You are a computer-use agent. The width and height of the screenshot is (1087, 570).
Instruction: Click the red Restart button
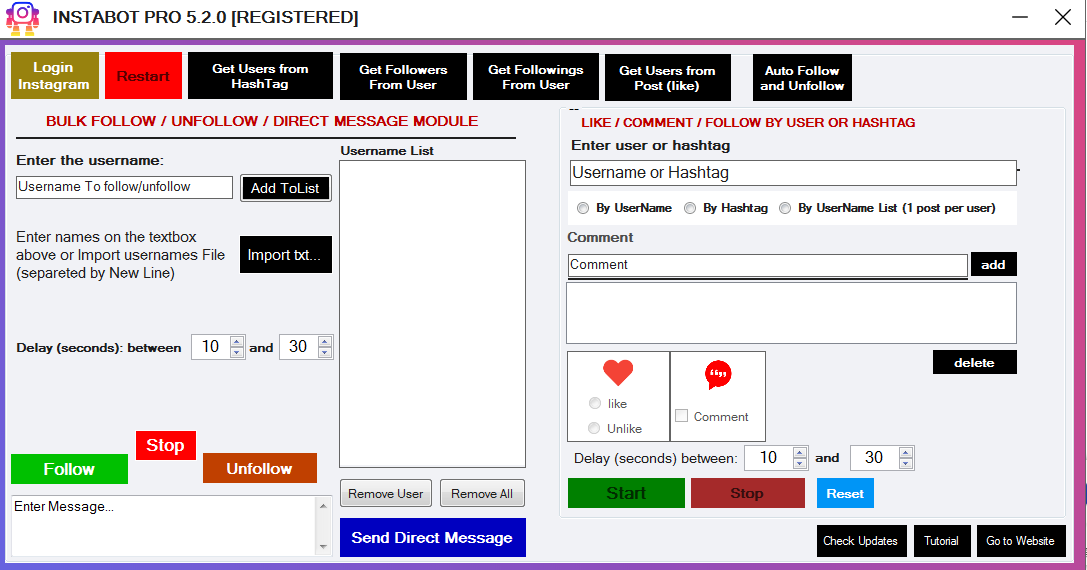[x=144, y=76]
